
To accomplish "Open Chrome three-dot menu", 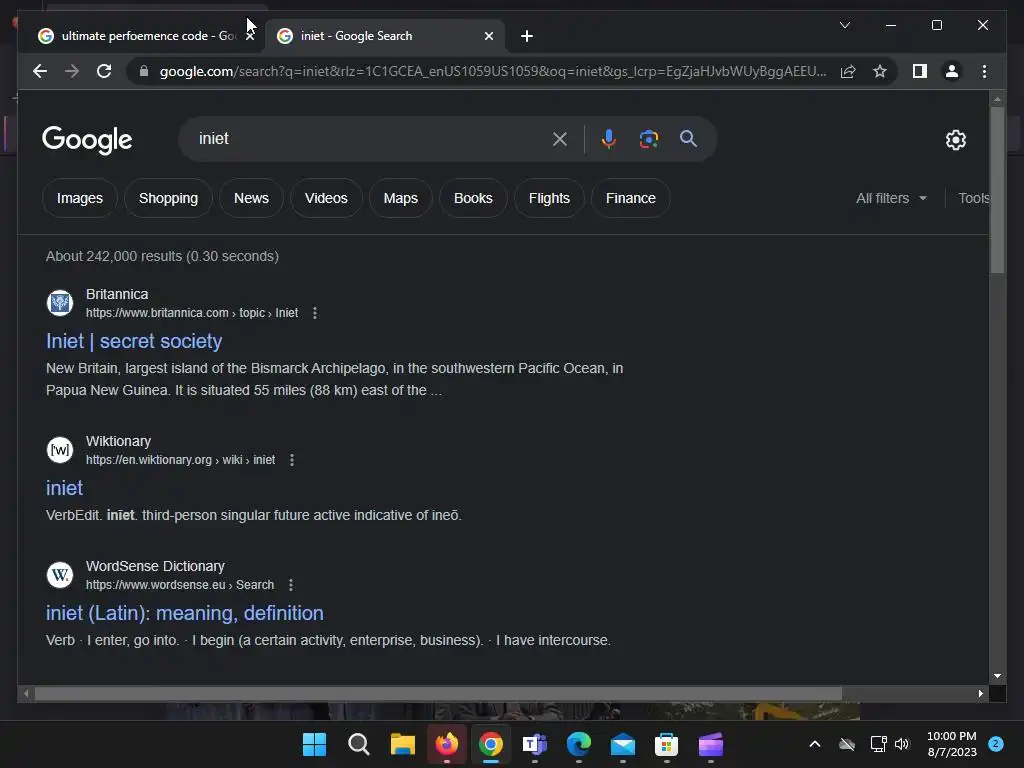I will (x=984, y=71).
